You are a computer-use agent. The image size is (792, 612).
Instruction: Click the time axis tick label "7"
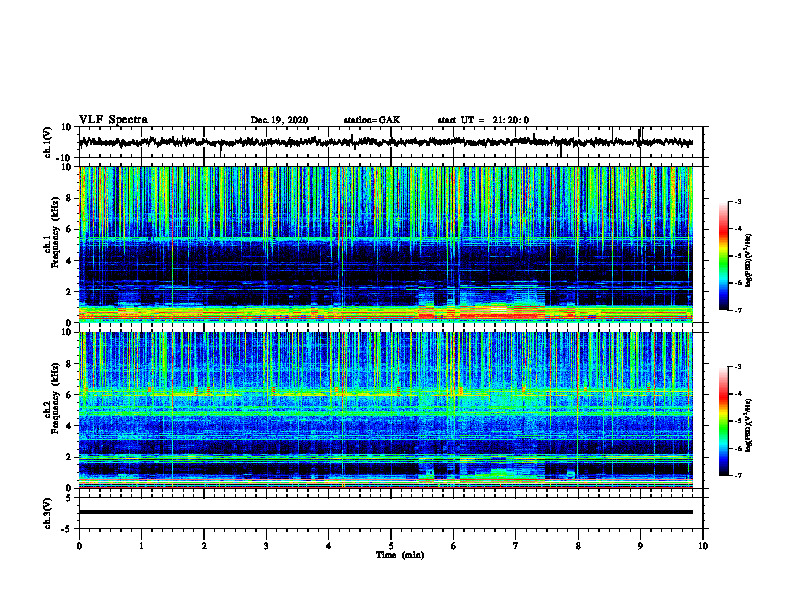pyautogui.click(x=516, y=546)
